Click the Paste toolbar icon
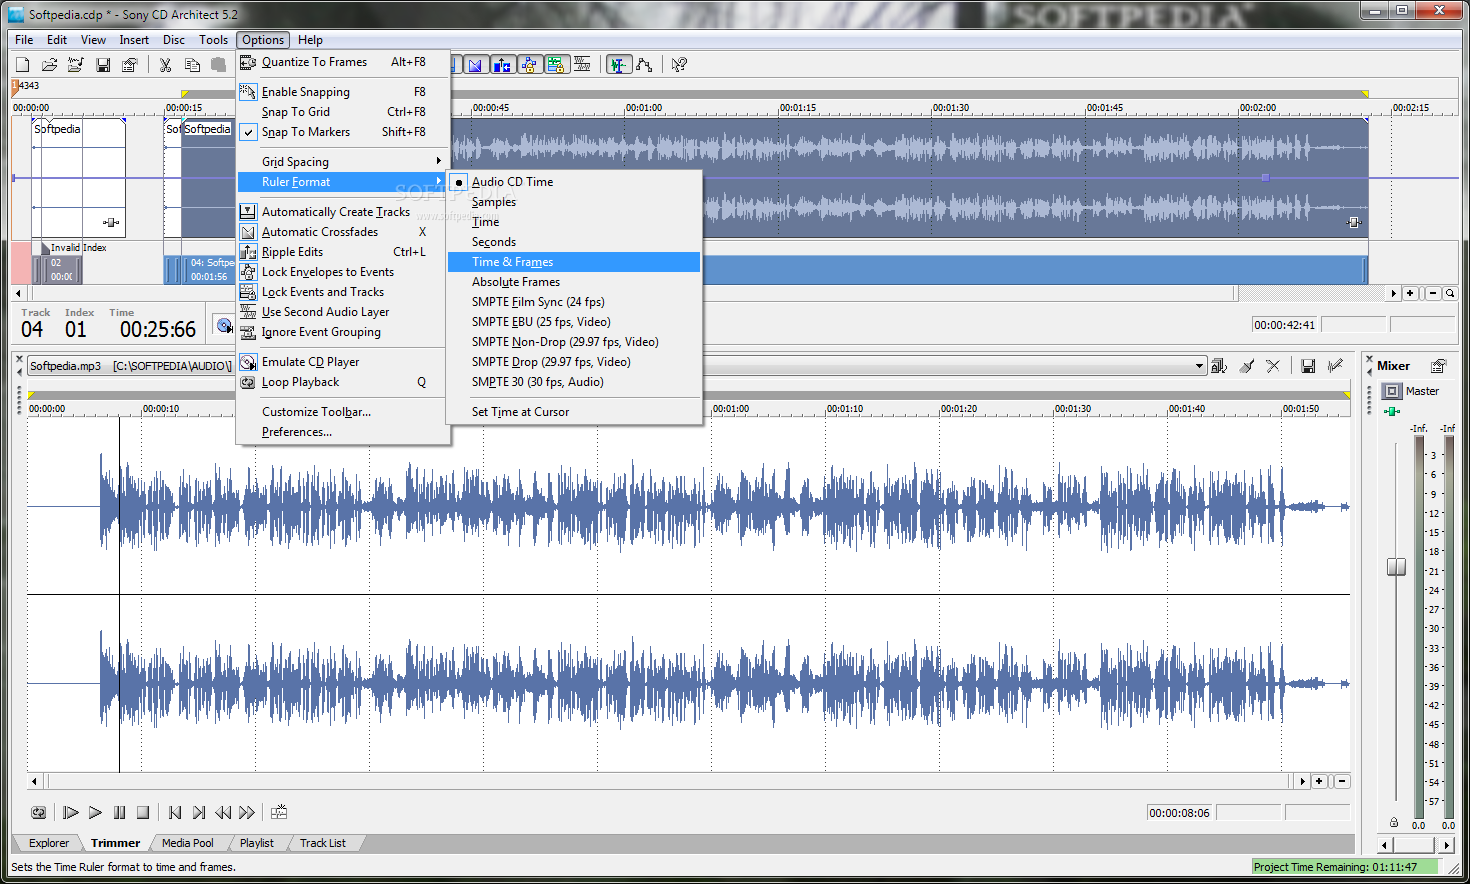 point(218,65)
